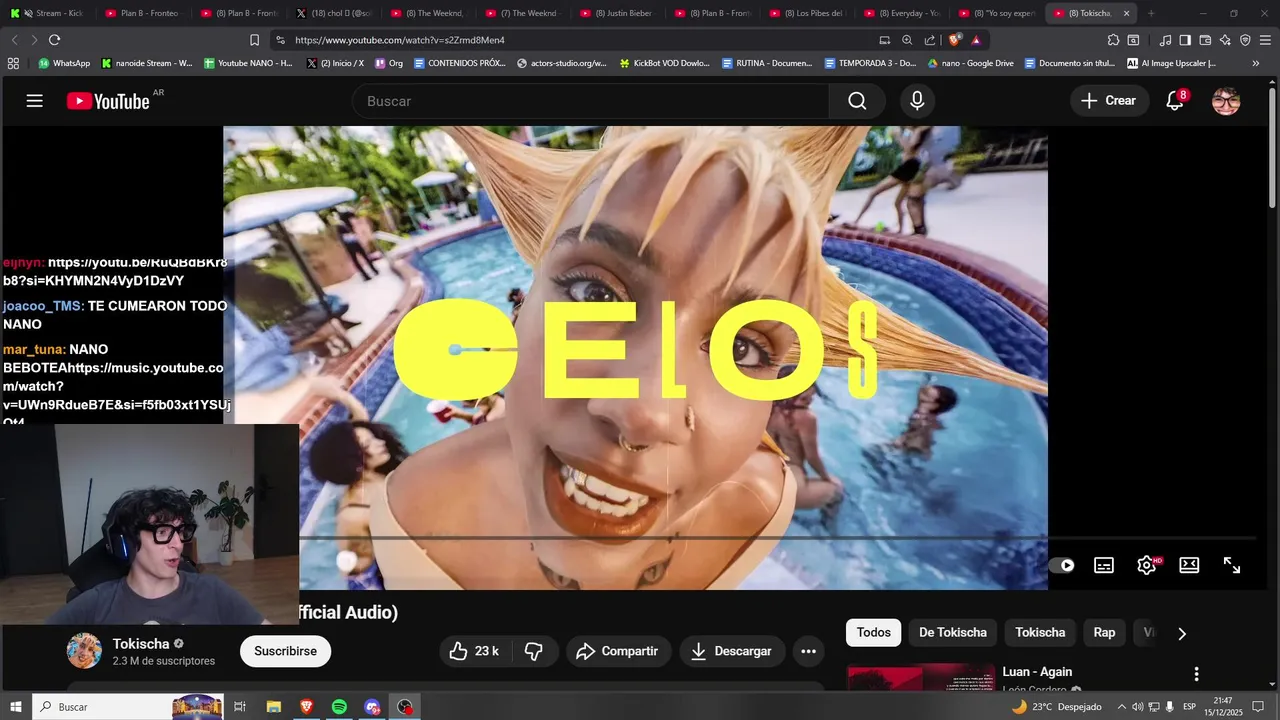Open Task View on the taskbar
Image resolution: width=1280 pixels, height=720 pixels.
point(240,707)
